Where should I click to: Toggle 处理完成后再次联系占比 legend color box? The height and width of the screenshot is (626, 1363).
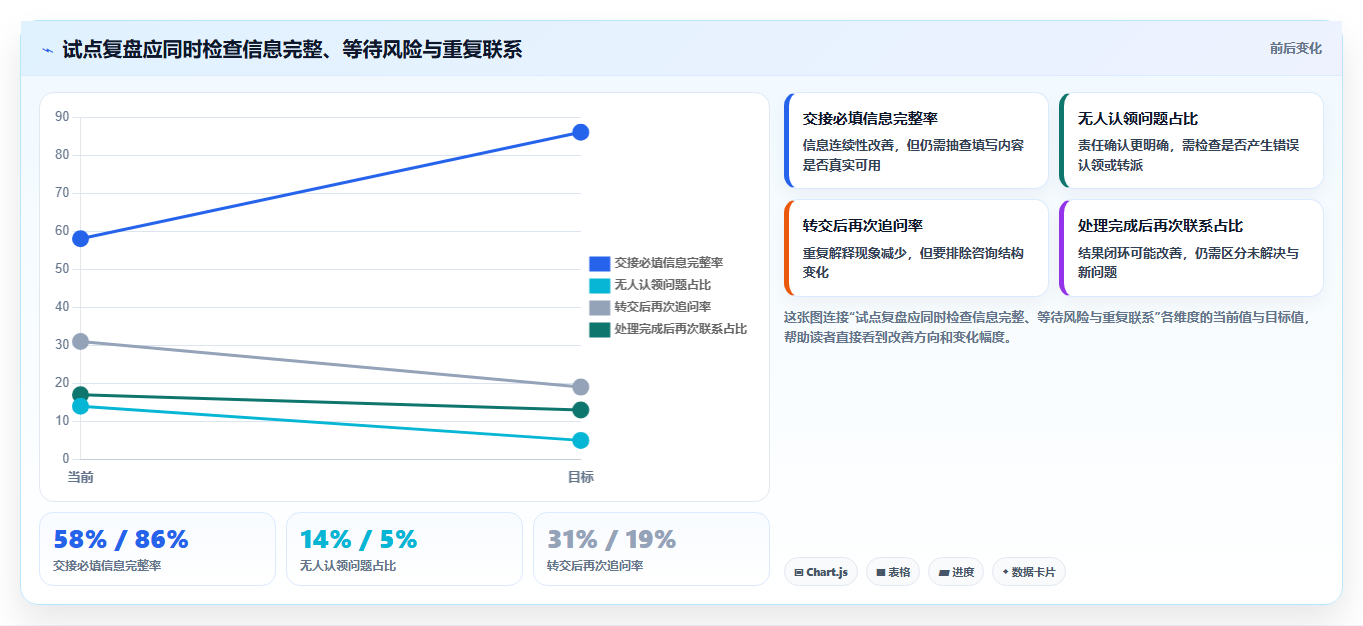(x=599, y=329)
